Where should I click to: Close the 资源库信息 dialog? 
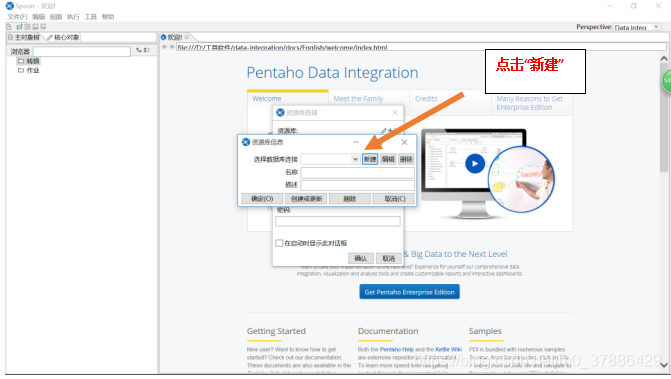404,142
